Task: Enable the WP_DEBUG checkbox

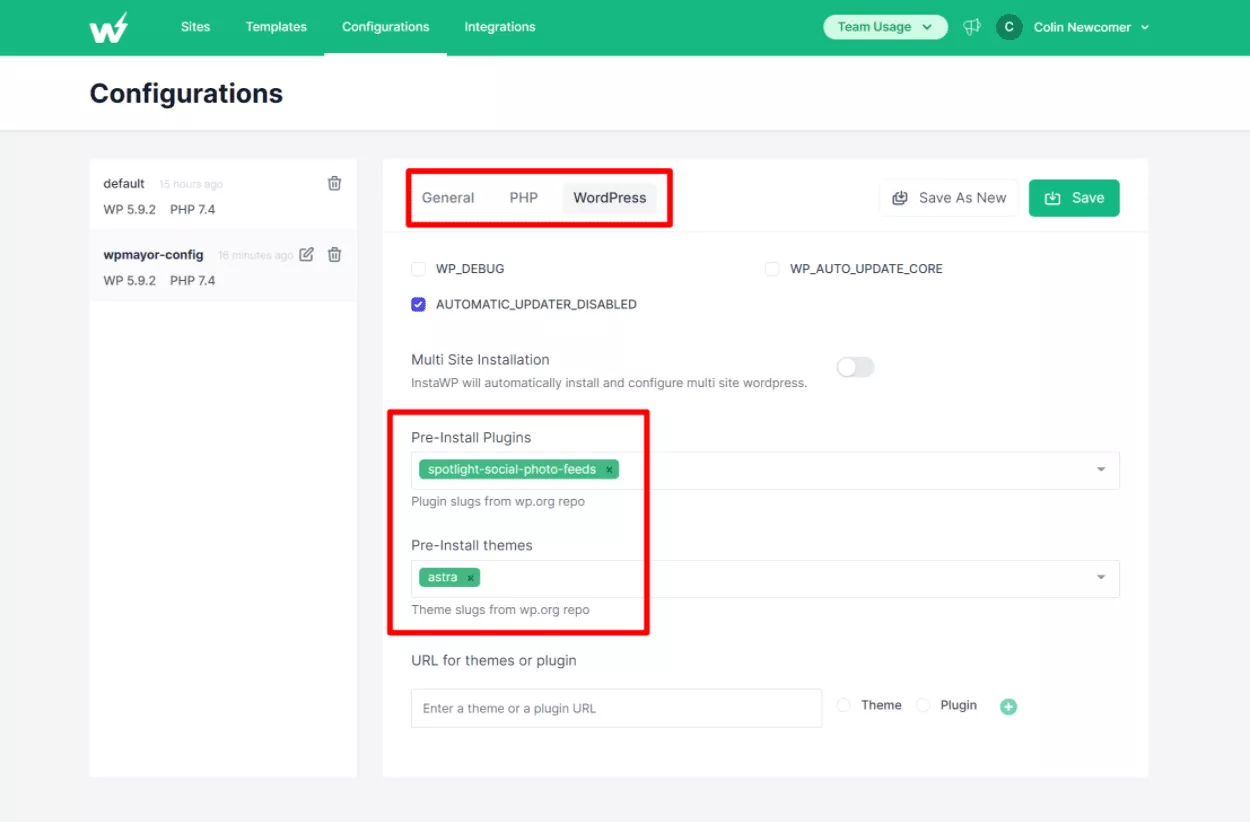Action: pos(418,269)
